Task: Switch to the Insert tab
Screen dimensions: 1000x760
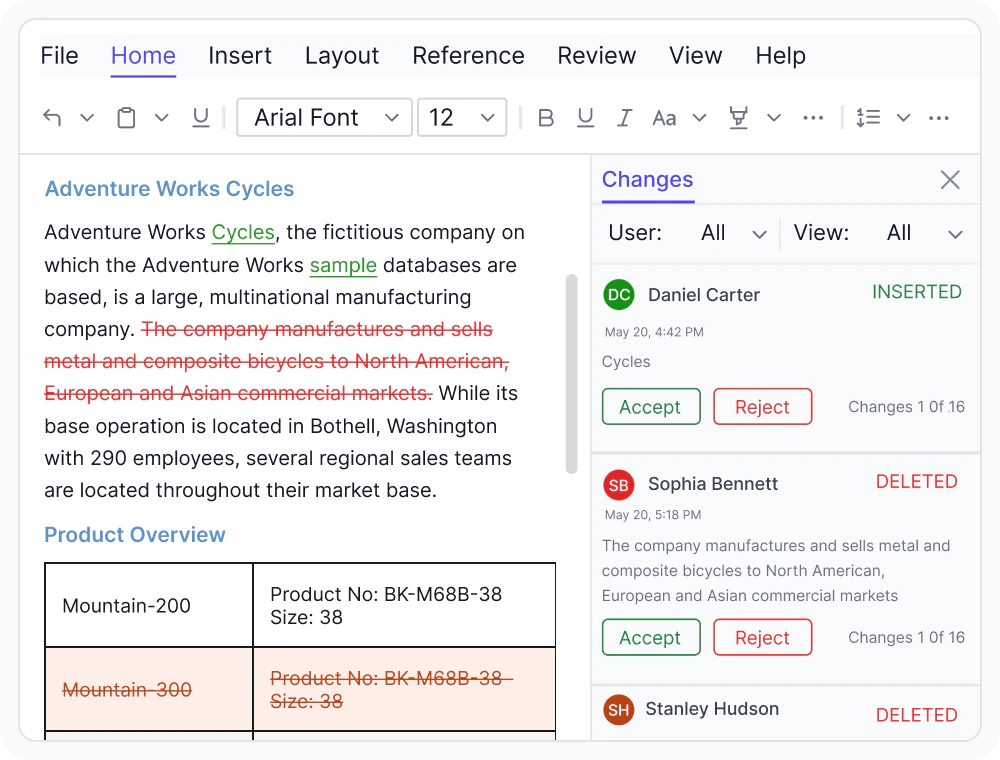Action: [x=240, y=56]
